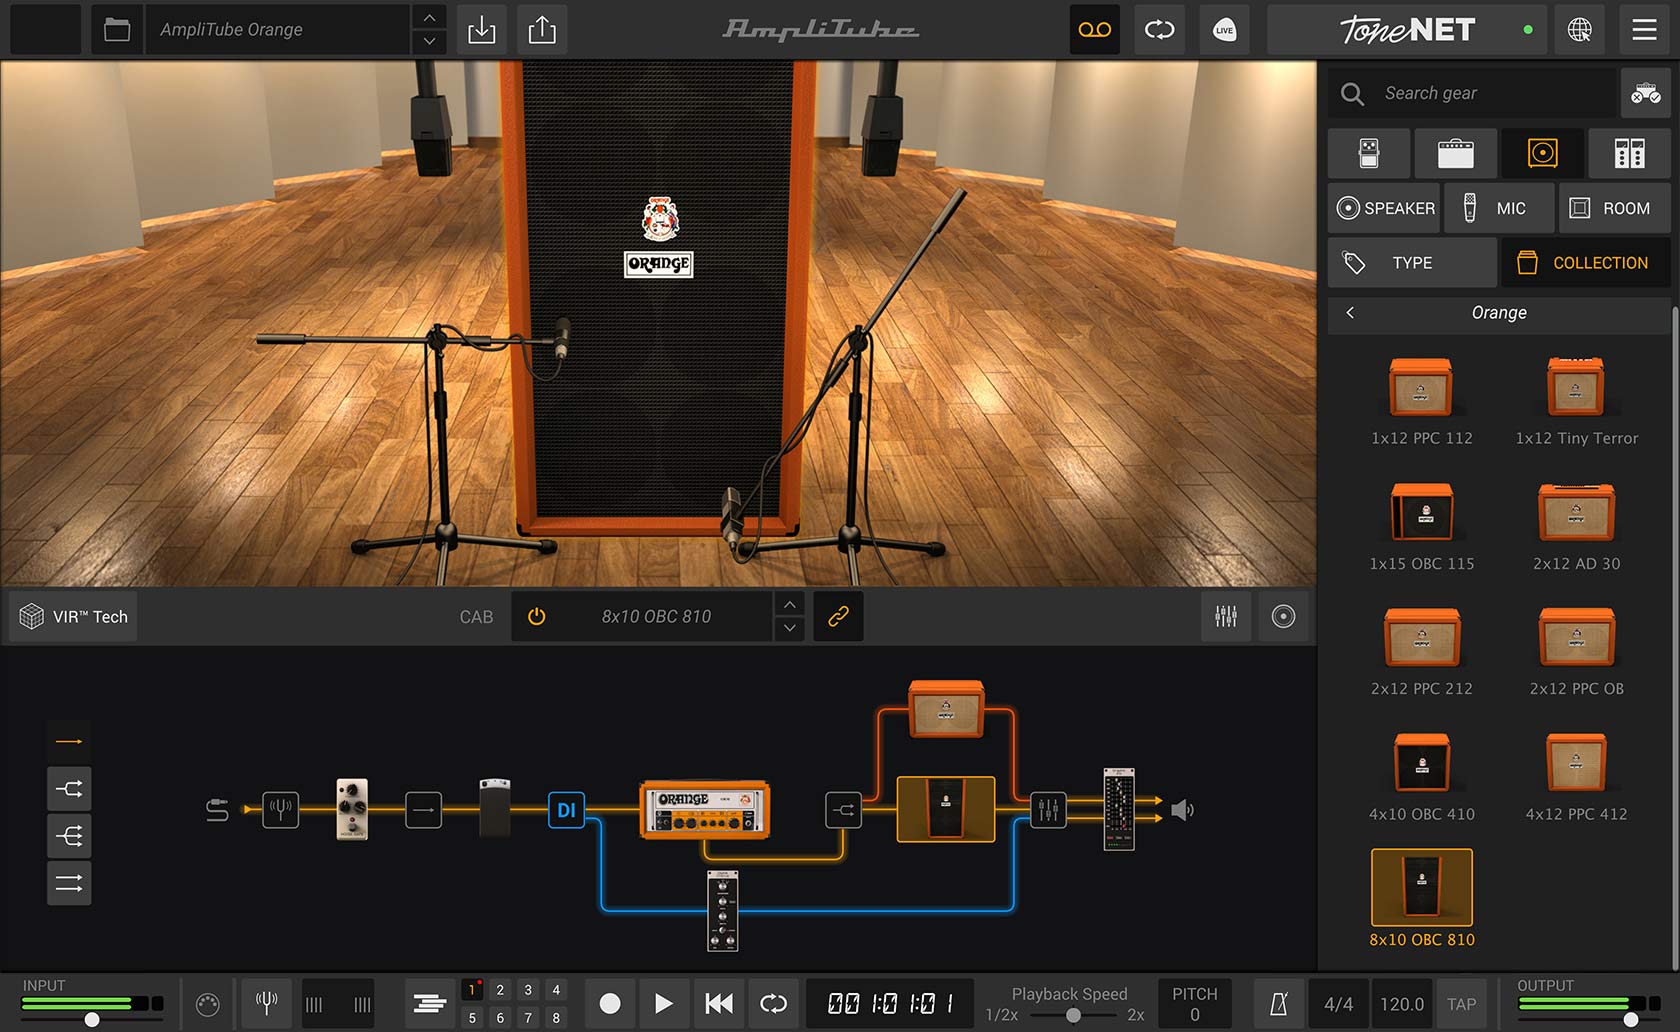The width and height of the screenshot is (1680, 1032).
Task: Open the custom shop gear icon
Action: pos(1645,93)
